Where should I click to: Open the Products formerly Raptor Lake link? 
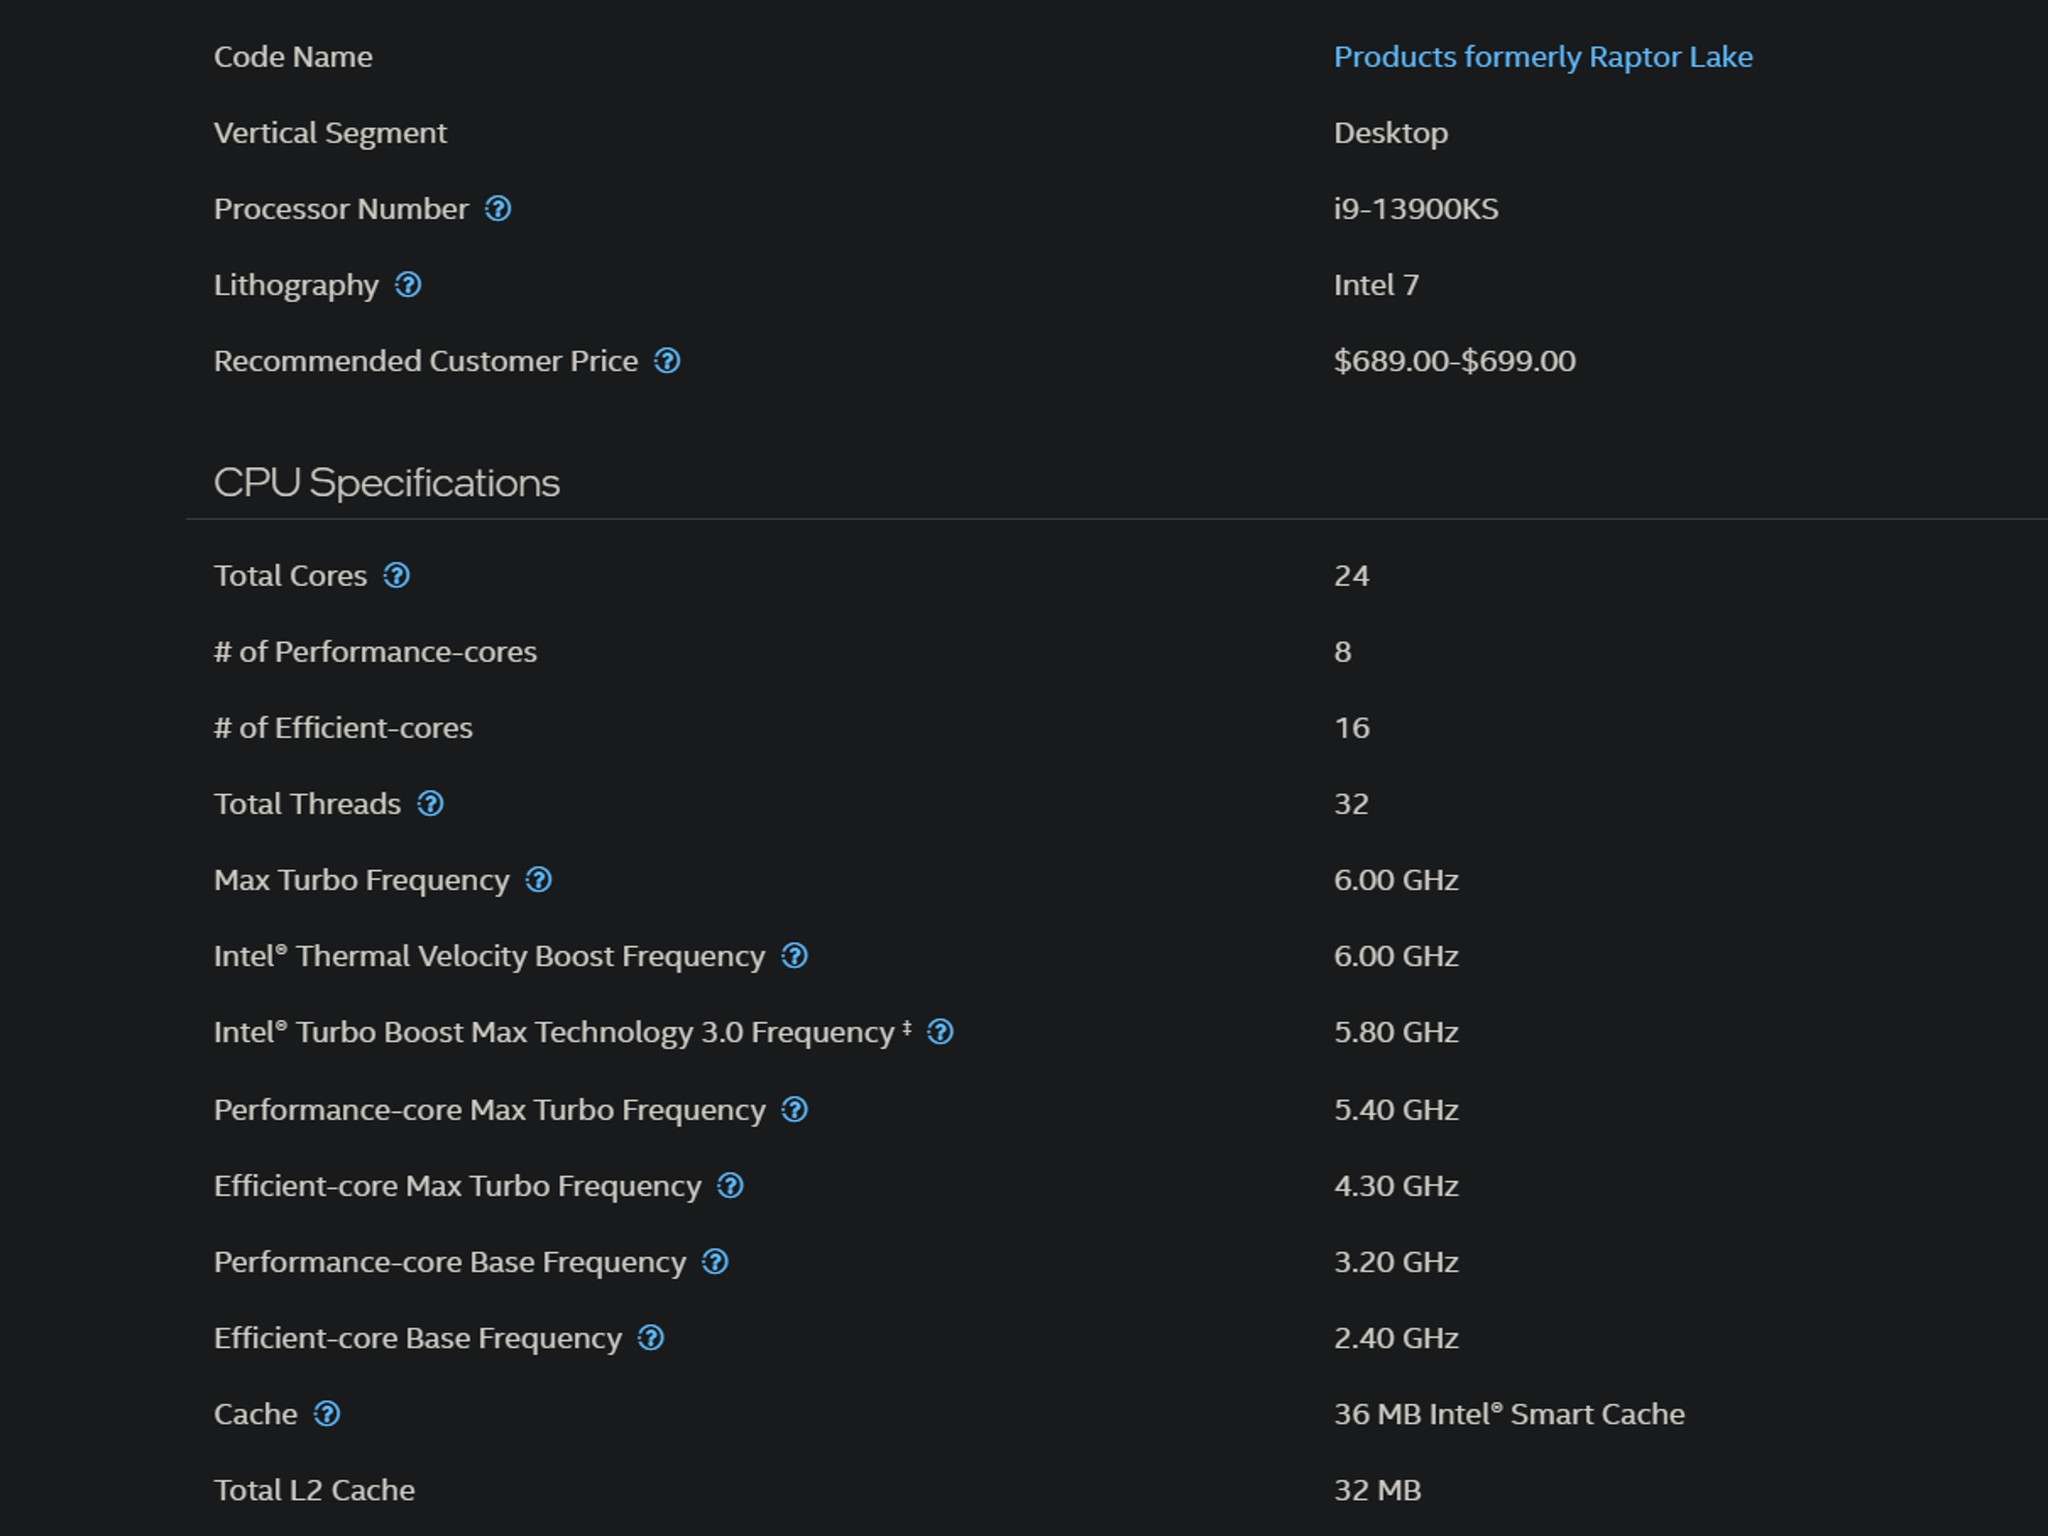[1543, 57]
